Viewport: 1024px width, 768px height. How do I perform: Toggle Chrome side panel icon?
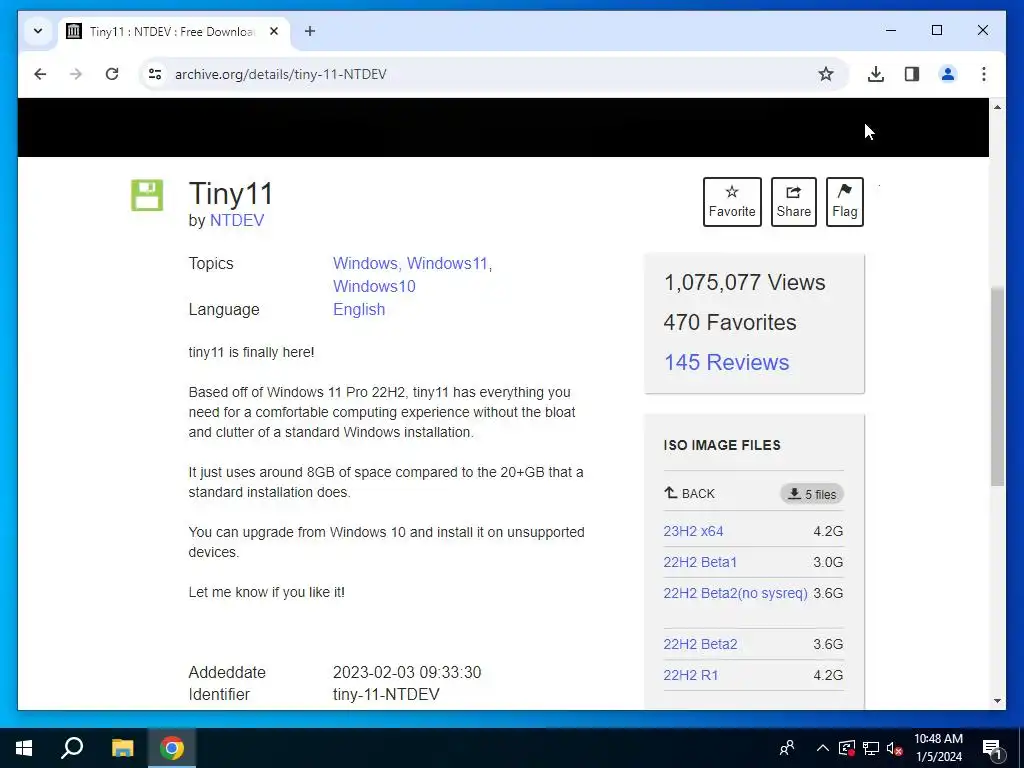[912, 74]
